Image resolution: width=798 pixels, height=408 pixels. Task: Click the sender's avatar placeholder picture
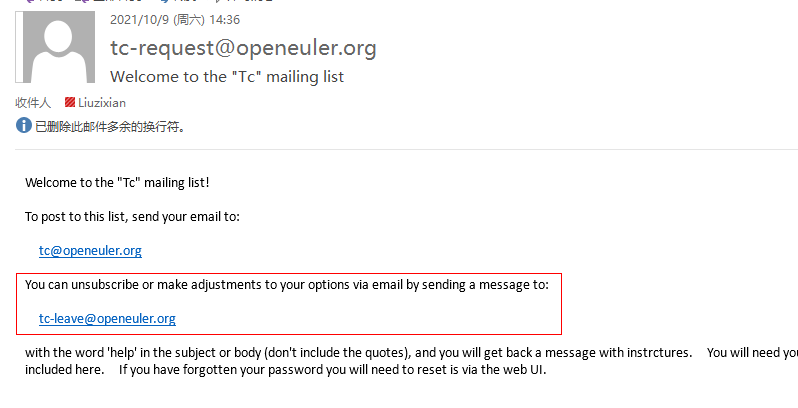pyautogui.click(x=56, y=49)
